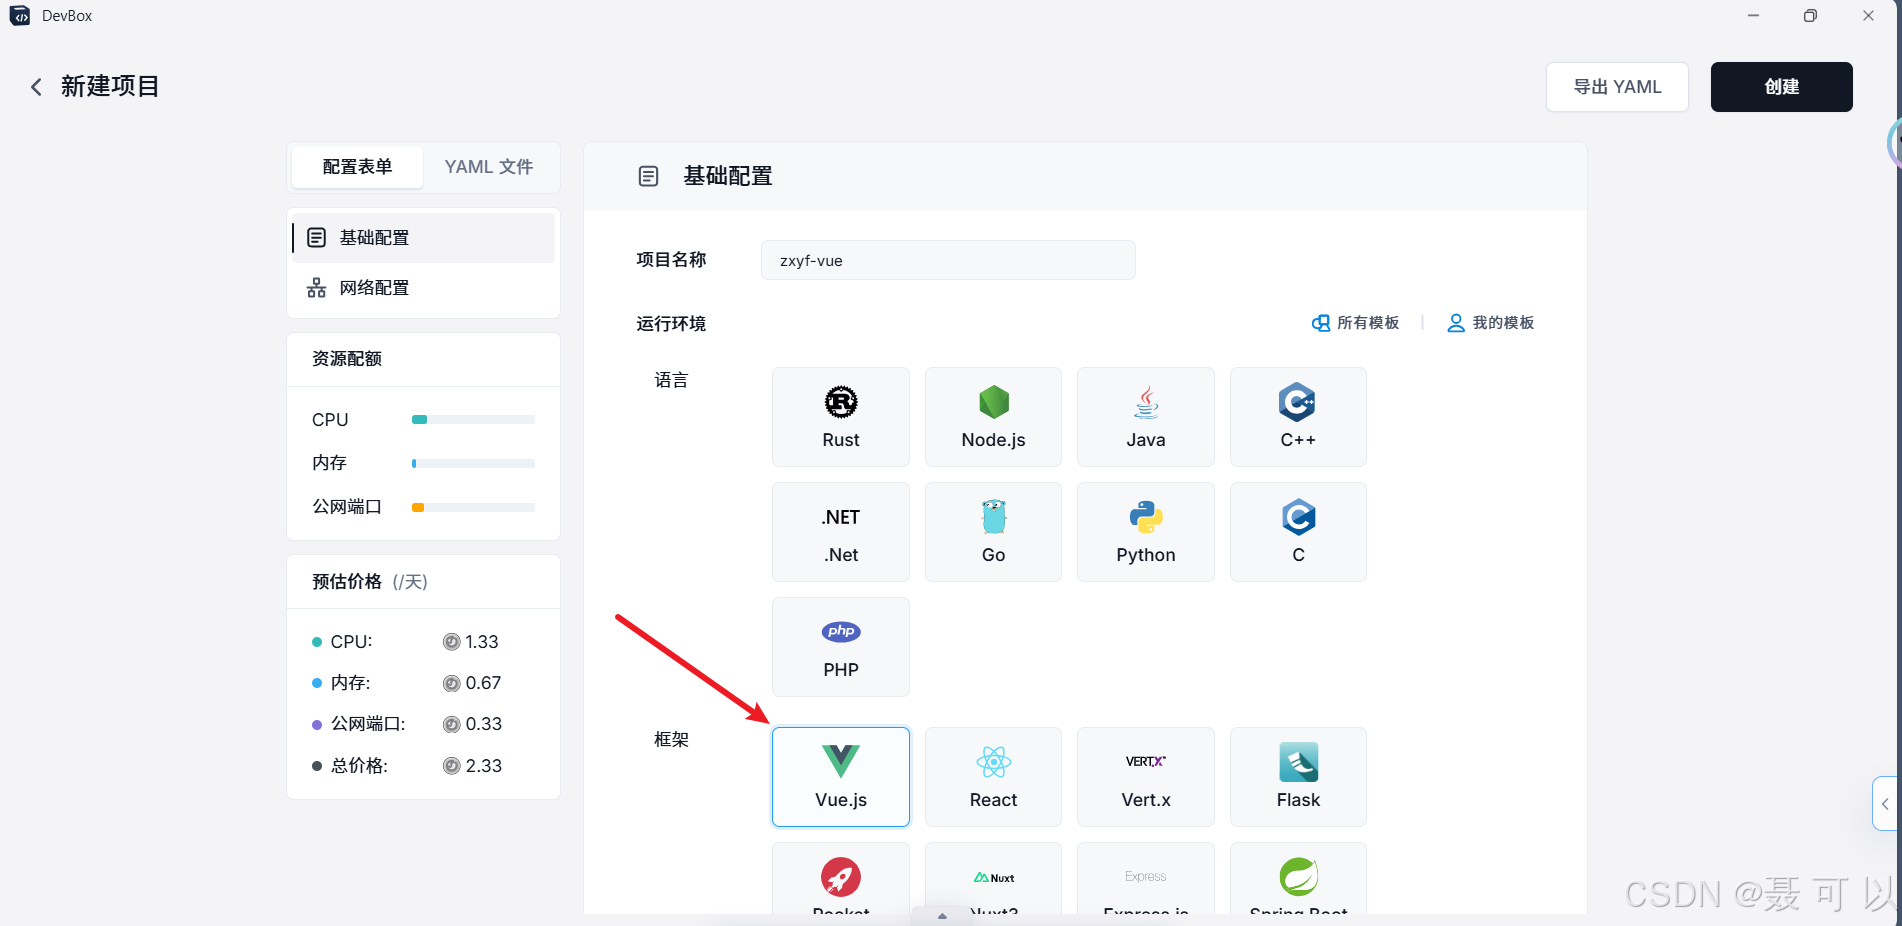This screenshot has width=1902, height=926.
Task: Select the Rust language card
Action: [x=841, y=417]
